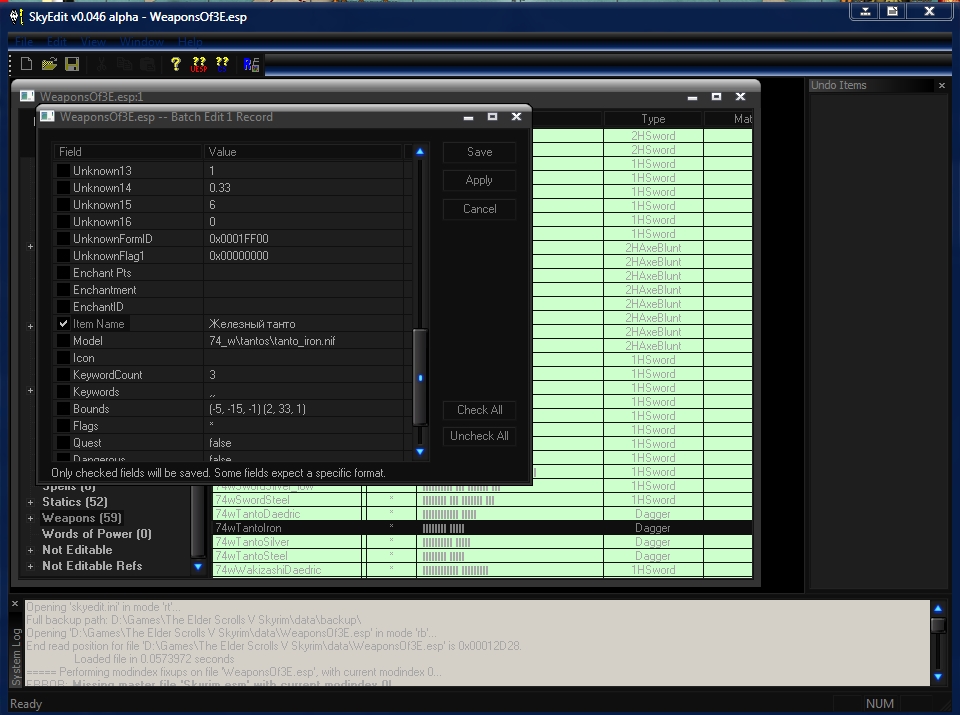Expand the Statics (52) tree node
This screenshot has width=960, height=715.
[30, 502]
